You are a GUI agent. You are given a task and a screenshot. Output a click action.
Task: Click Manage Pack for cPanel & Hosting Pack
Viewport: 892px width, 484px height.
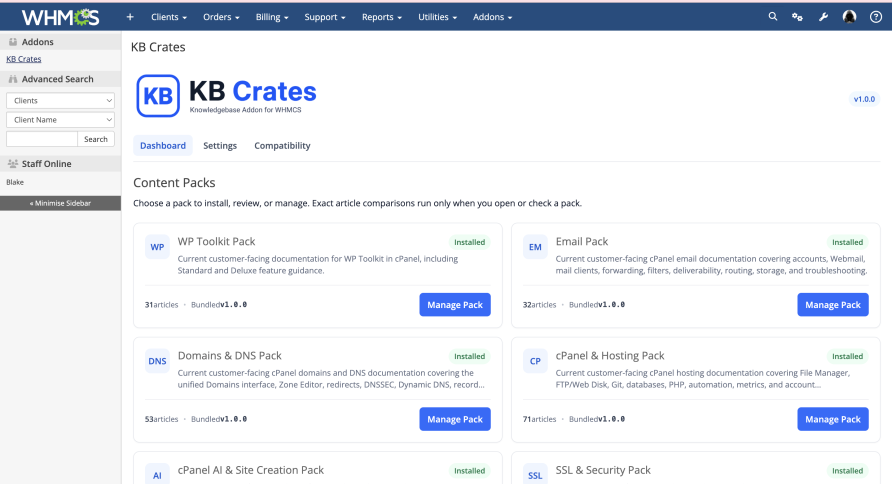tap(833, 419)
